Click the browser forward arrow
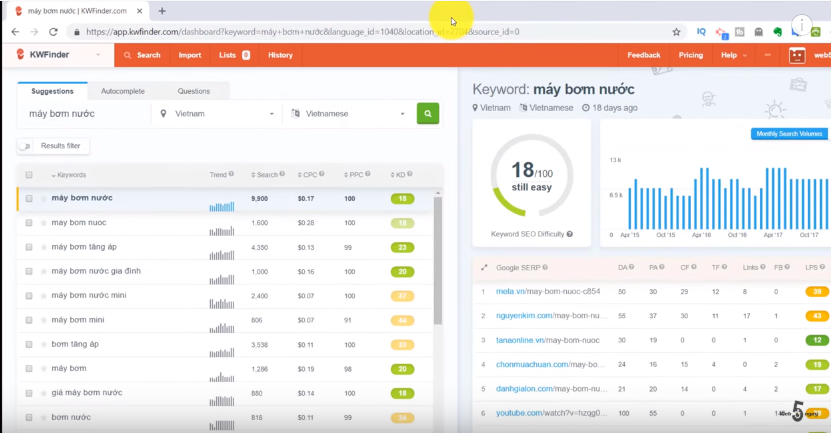The height and width of the screenshot is (433, 831). 34,32
